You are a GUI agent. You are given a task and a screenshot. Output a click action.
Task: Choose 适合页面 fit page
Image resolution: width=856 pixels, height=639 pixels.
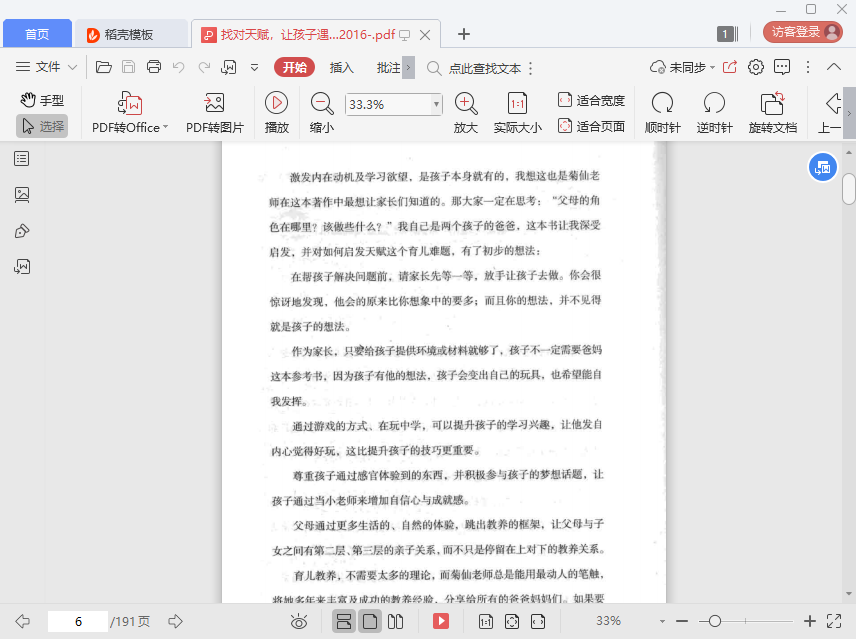click(x=591, y=126)
